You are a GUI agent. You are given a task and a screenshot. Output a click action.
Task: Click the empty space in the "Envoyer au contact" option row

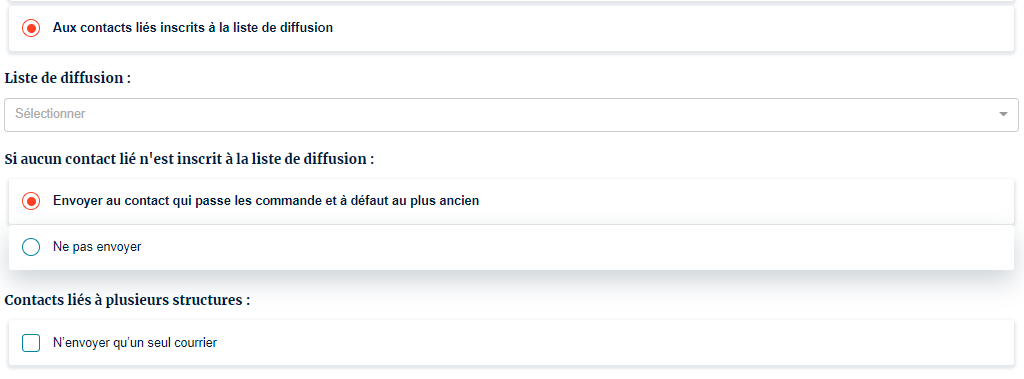point(744,201)
